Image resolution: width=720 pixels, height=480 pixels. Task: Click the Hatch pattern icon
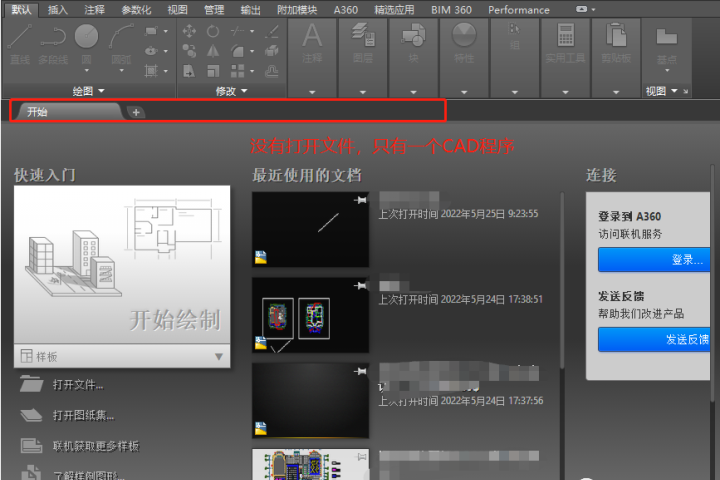point(151,71)
